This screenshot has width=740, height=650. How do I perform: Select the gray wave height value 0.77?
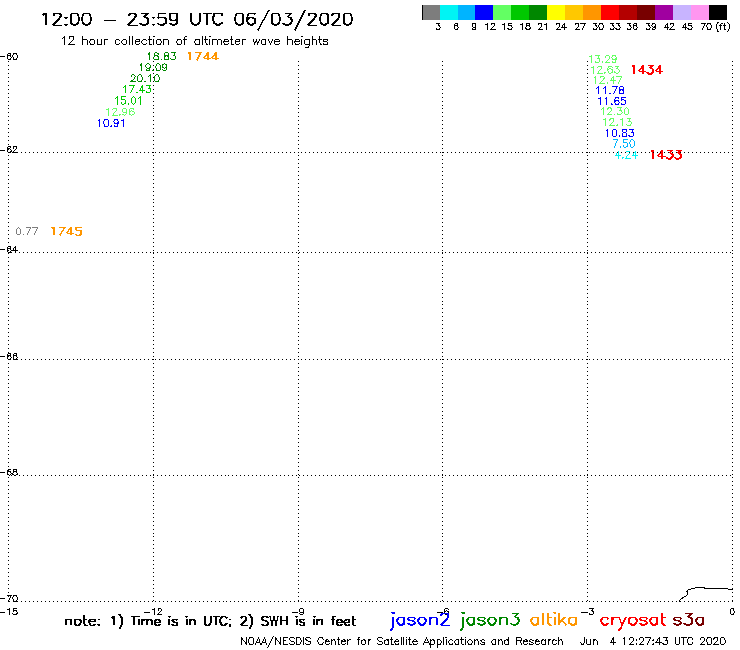tap(26, 231)
